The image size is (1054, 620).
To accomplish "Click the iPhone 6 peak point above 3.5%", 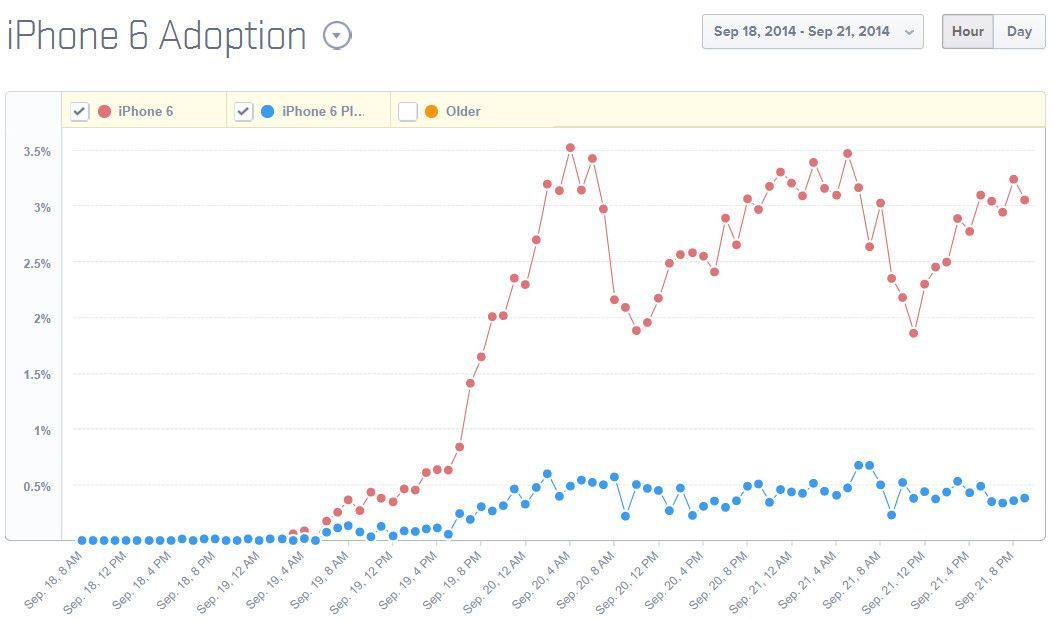I will pos(570,147).
